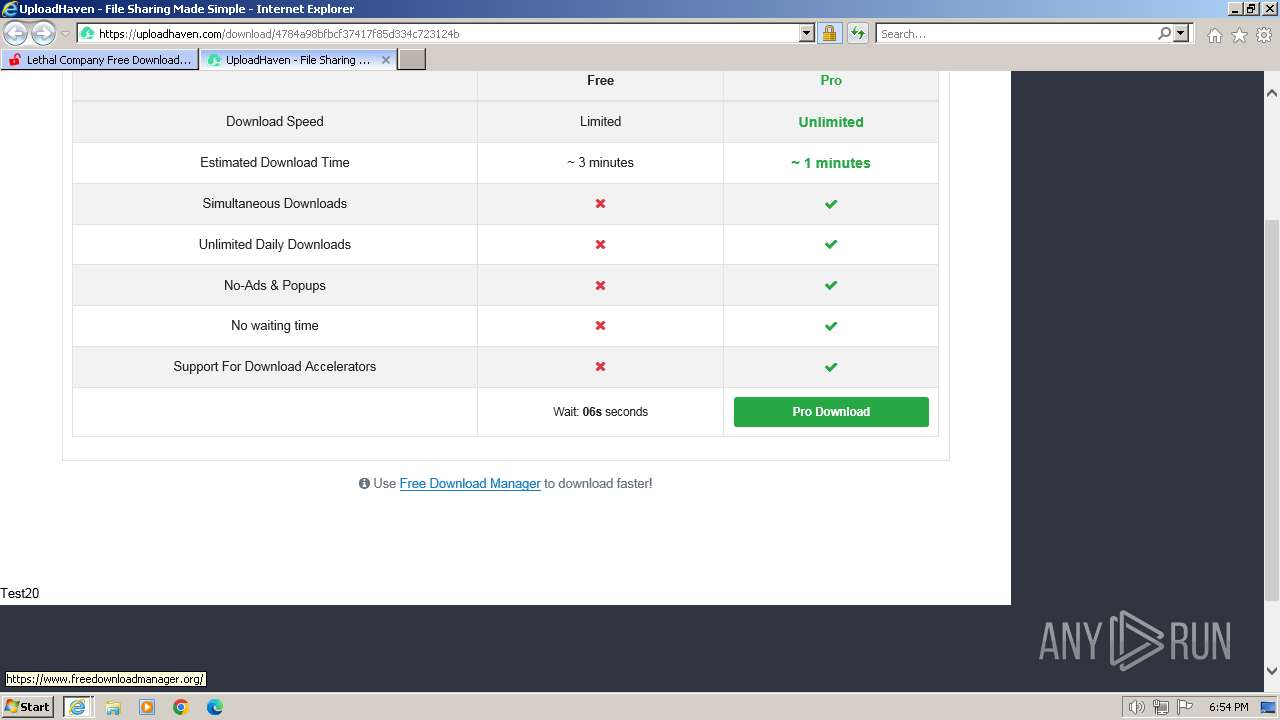Click red X for Support For Download Accelerators
This screenshot has height=720, width=1280.
(600, 367)
